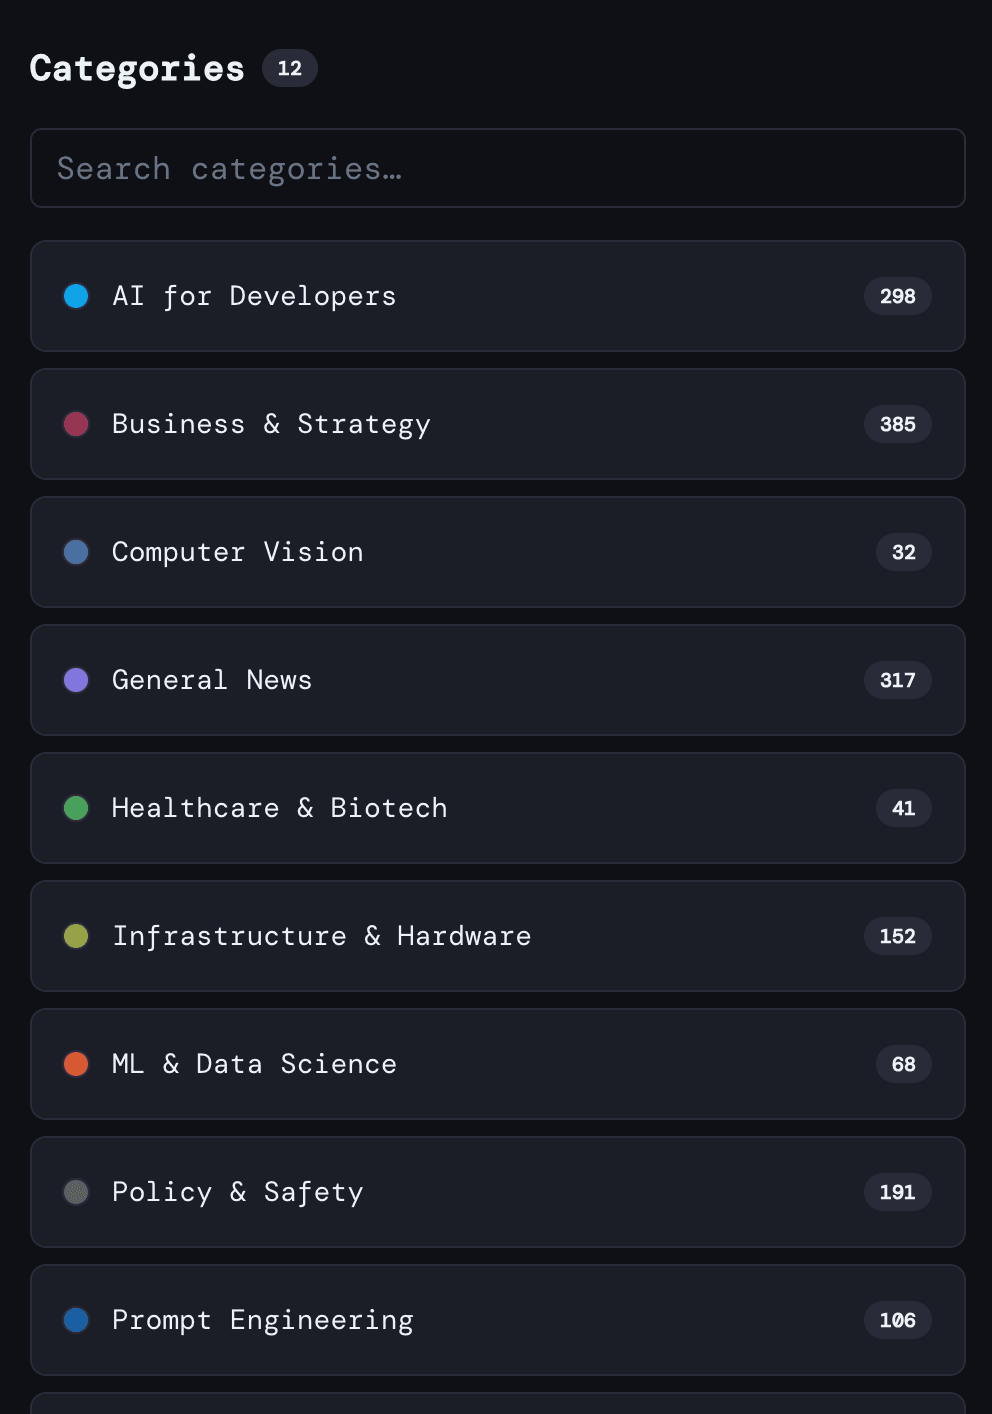Viewport: 992px width, 1414px height.
Task: Click the crimson dot beside Business & Strategy
Action: point(76,424)
